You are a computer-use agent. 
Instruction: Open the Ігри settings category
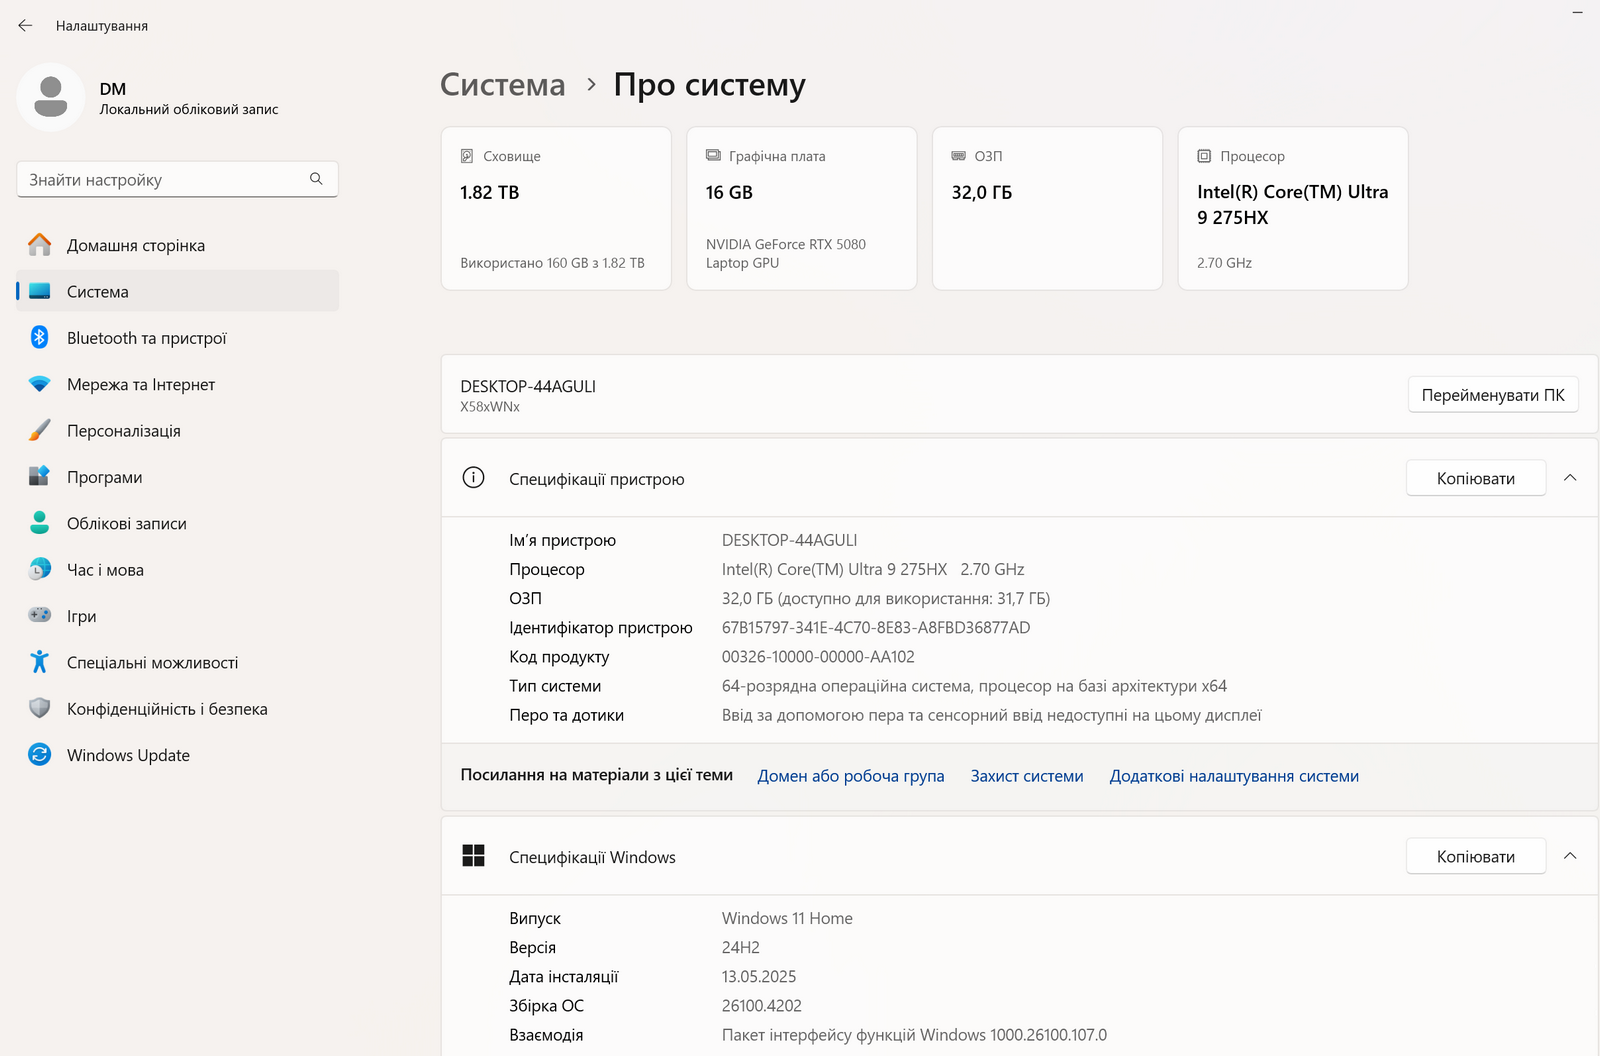(178, 616)
